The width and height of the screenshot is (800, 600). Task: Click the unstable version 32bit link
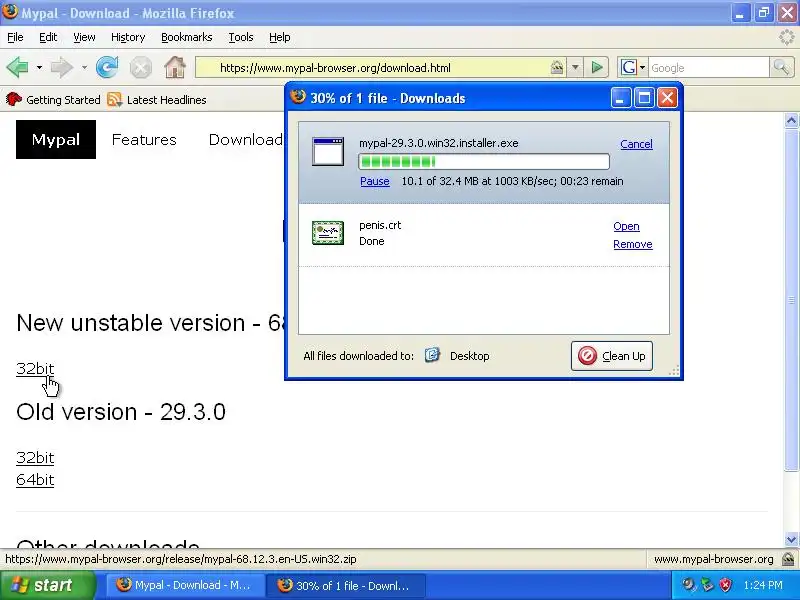(x=35, y=368)
